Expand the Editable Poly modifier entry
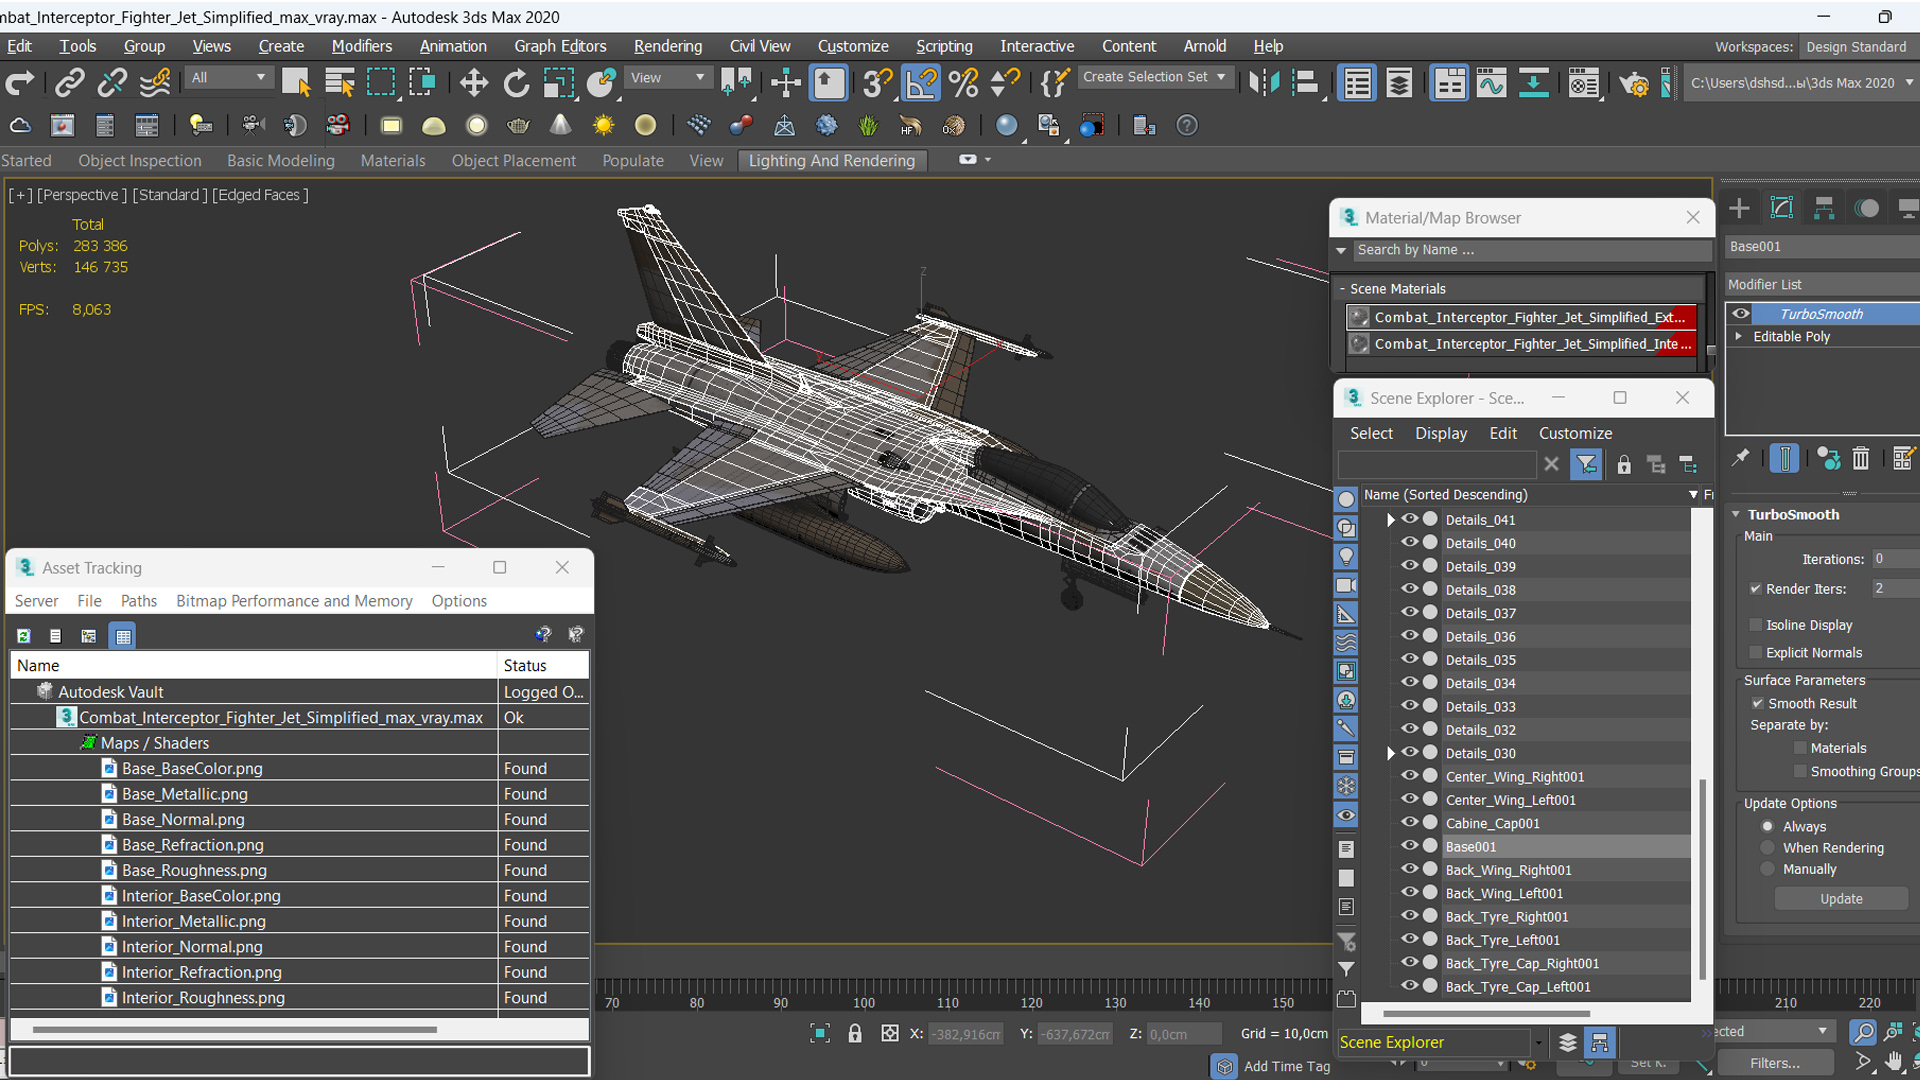This screenshot has height=1080, width=1920. click(1739, 337)
